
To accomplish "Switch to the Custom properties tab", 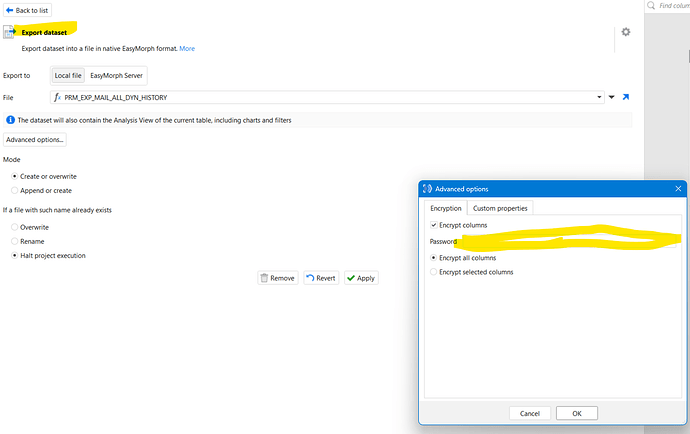I will (501, 208).
